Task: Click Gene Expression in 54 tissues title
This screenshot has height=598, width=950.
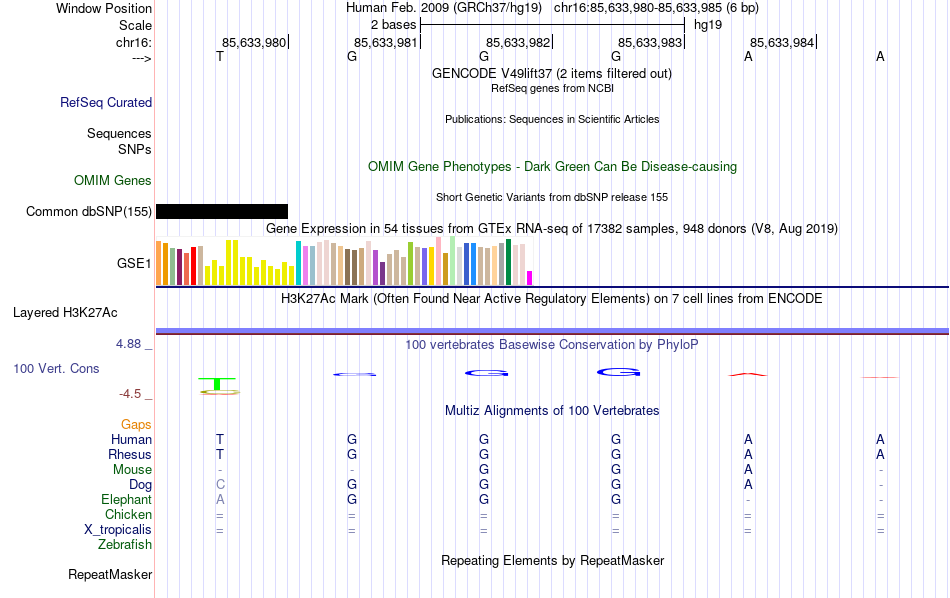Action: pos(552,228)
